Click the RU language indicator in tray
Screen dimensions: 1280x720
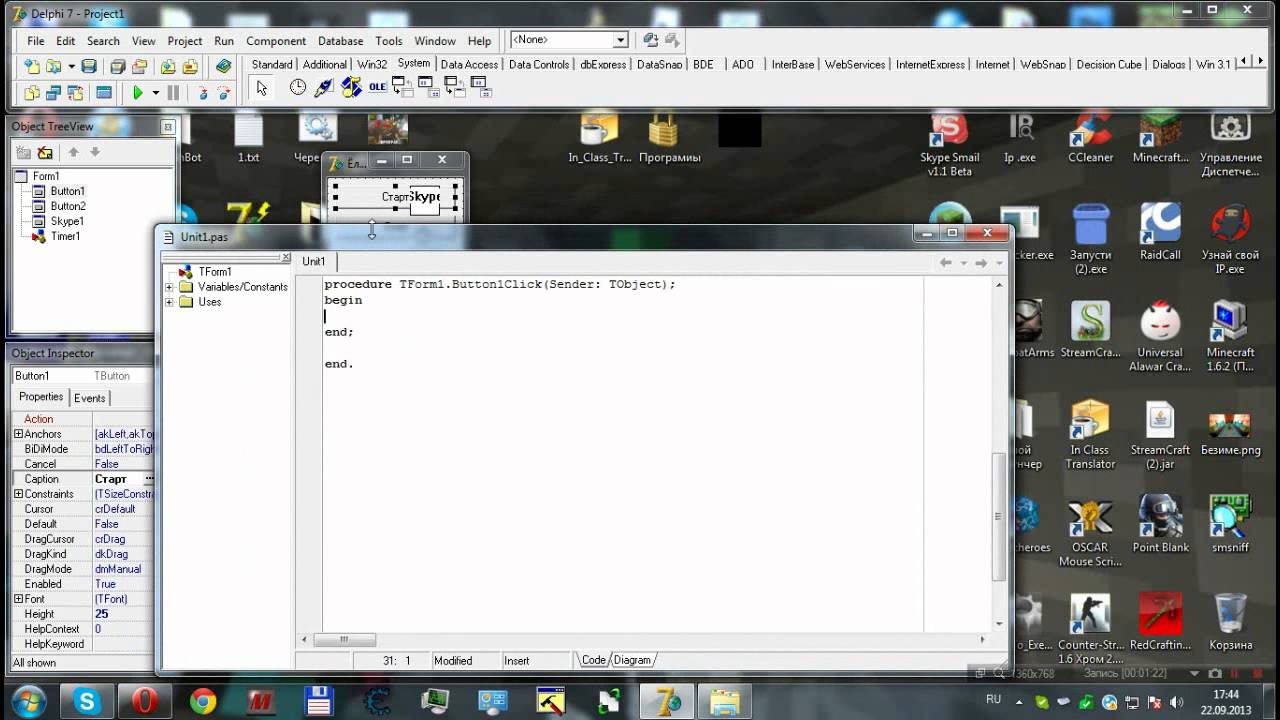pos(994,699)
